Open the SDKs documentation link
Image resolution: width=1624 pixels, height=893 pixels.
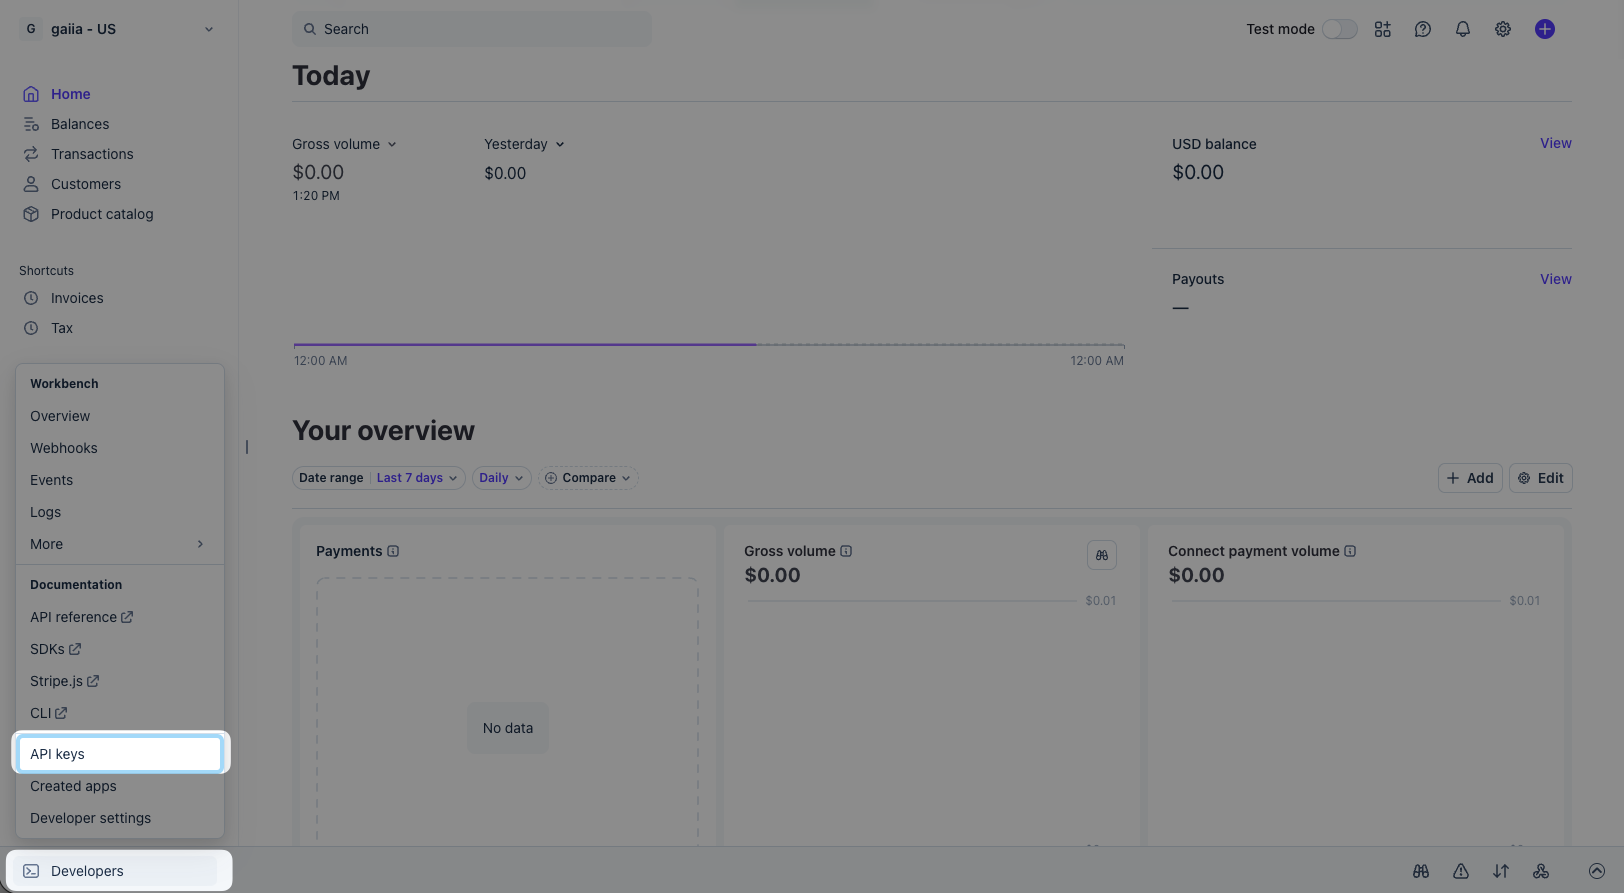click(55, 649)
